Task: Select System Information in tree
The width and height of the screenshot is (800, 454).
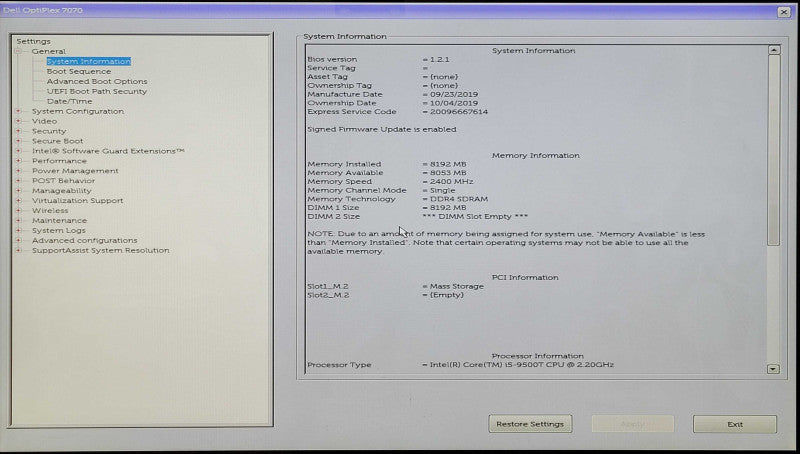Action: tap(89, 61)
